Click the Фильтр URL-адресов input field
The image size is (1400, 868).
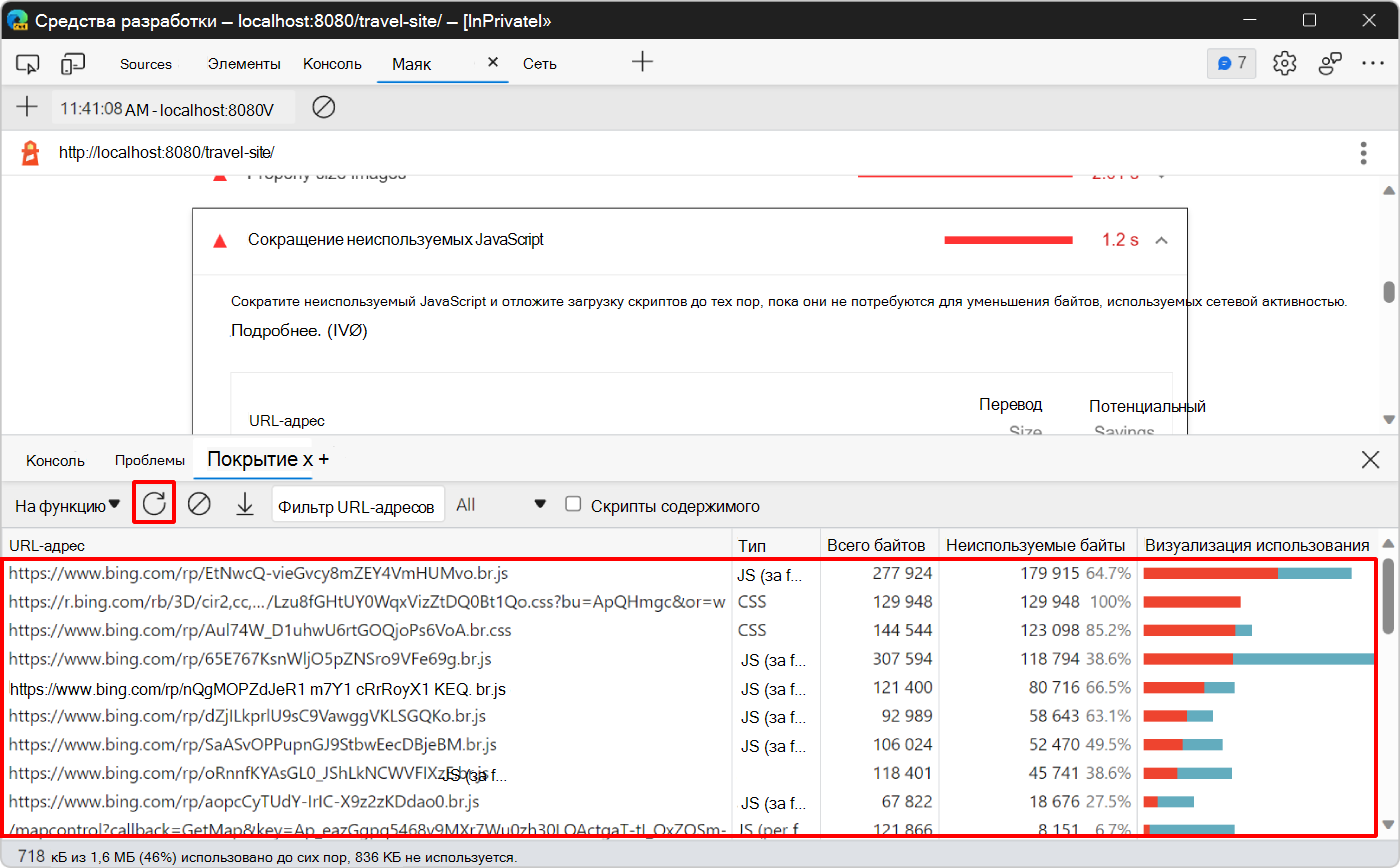357,504
